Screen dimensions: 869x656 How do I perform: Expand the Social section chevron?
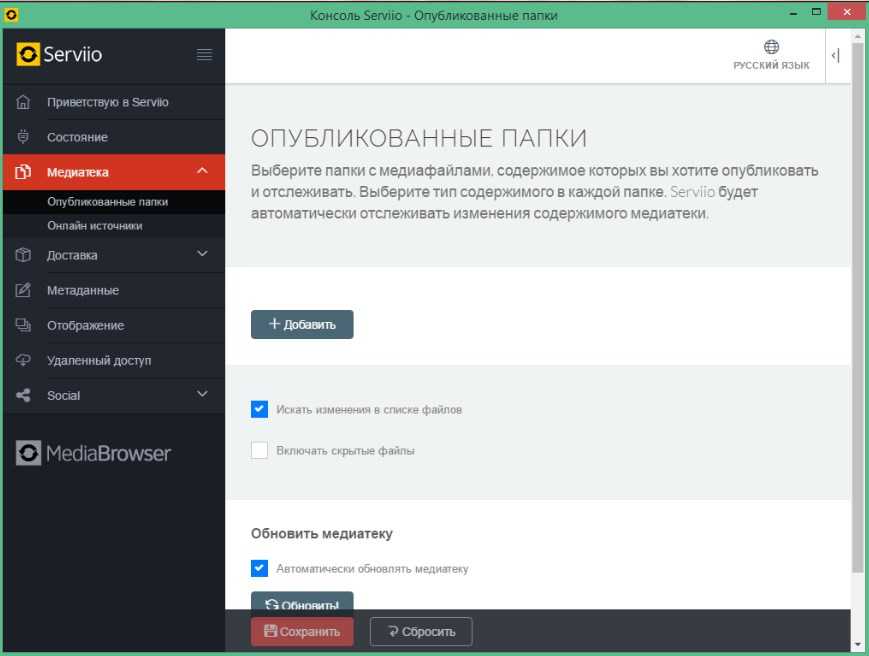[202, 394]
